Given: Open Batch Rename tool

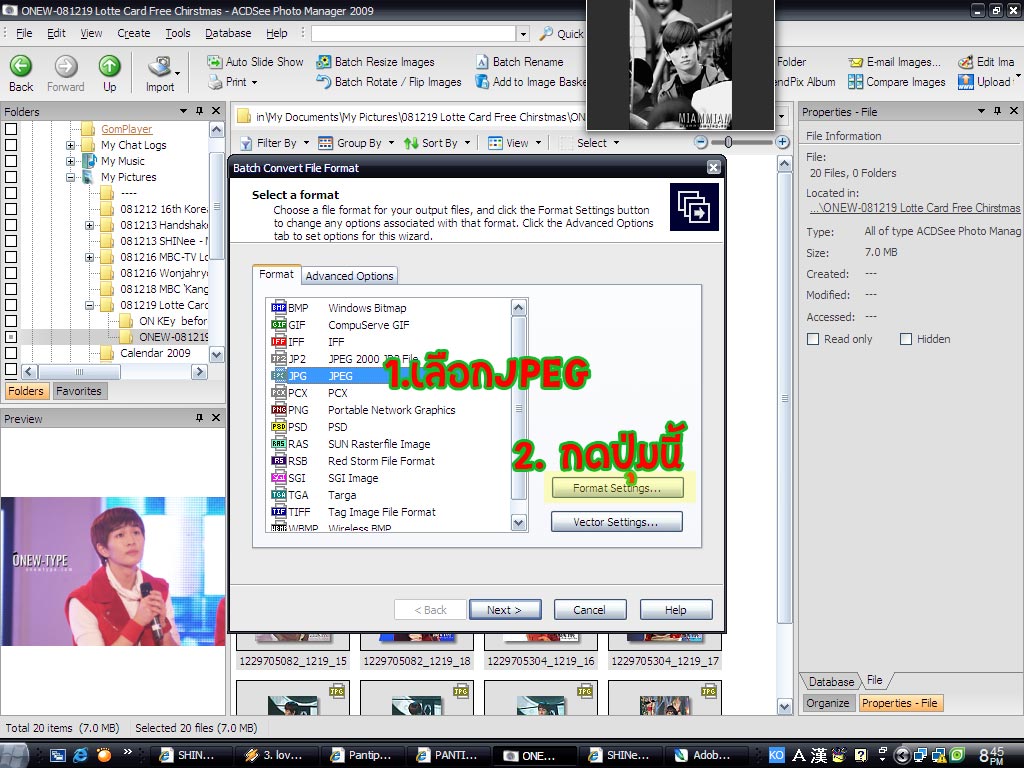Looking at the screenshot, I should tap(519, 61).
